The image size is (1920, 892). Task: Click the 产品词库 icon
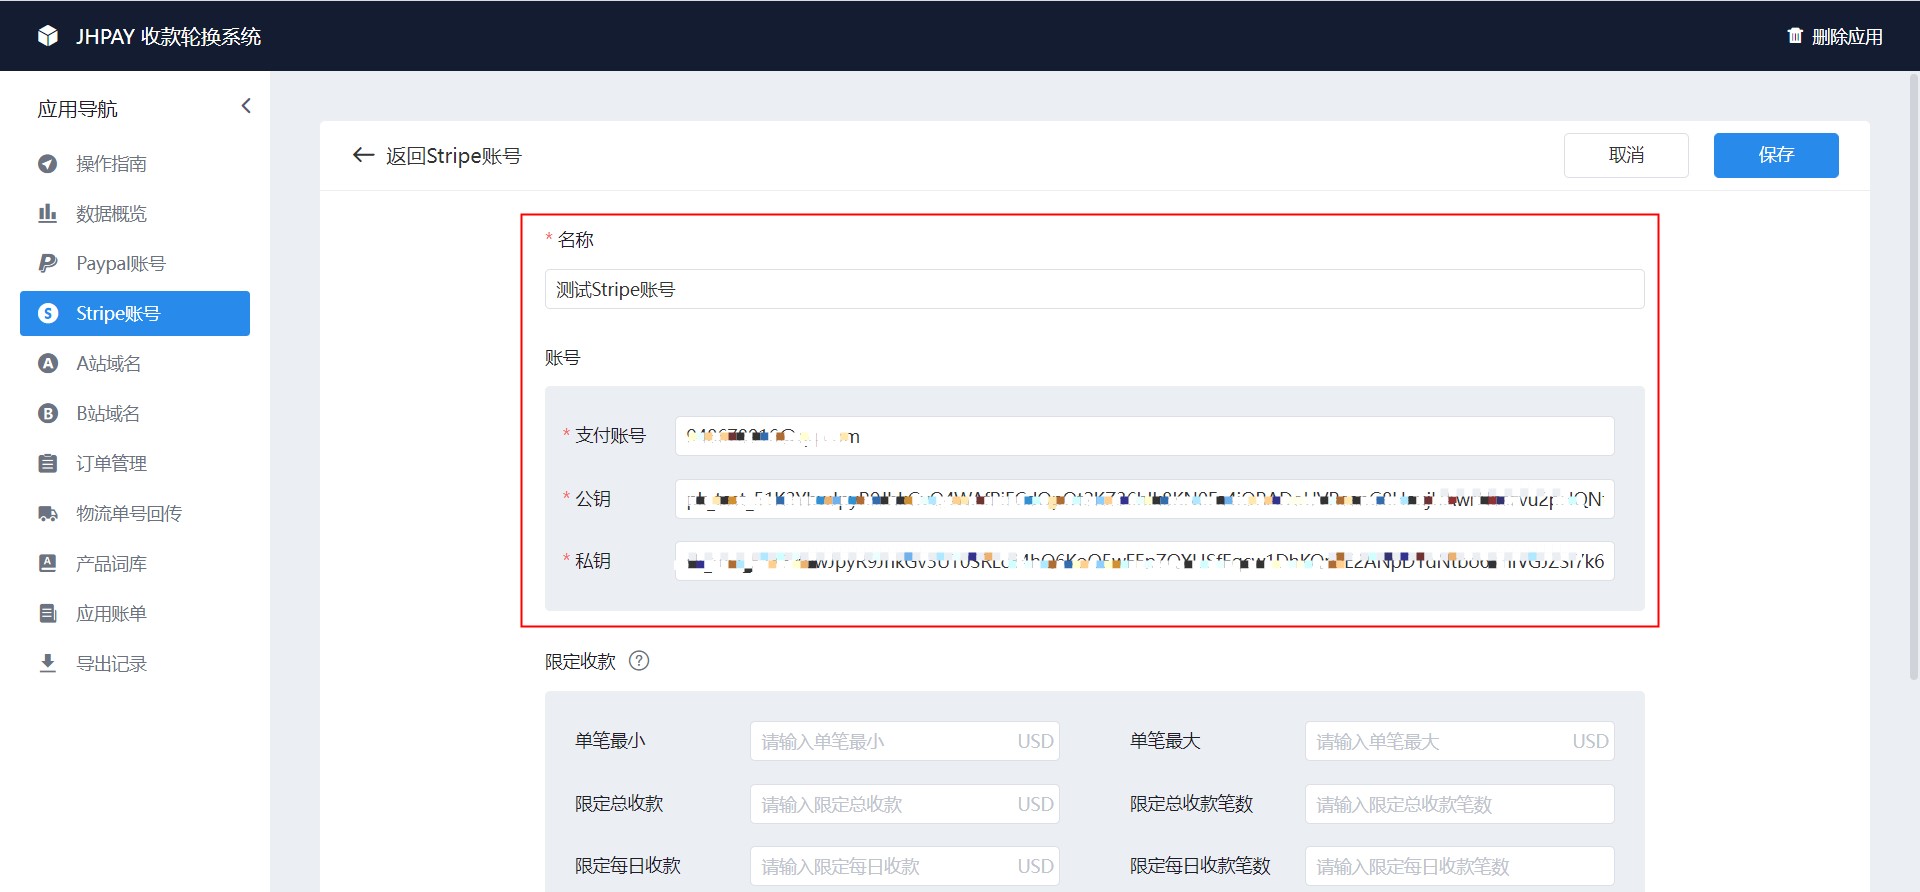tap(47, 563)
